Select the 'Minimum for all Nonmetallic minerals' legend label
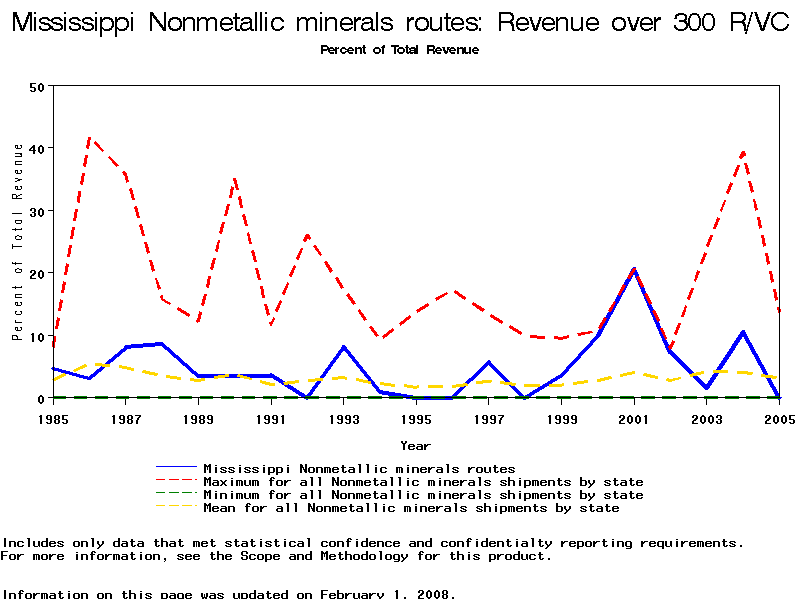Viewport: 800px width, 600px height. pos(423,495)
